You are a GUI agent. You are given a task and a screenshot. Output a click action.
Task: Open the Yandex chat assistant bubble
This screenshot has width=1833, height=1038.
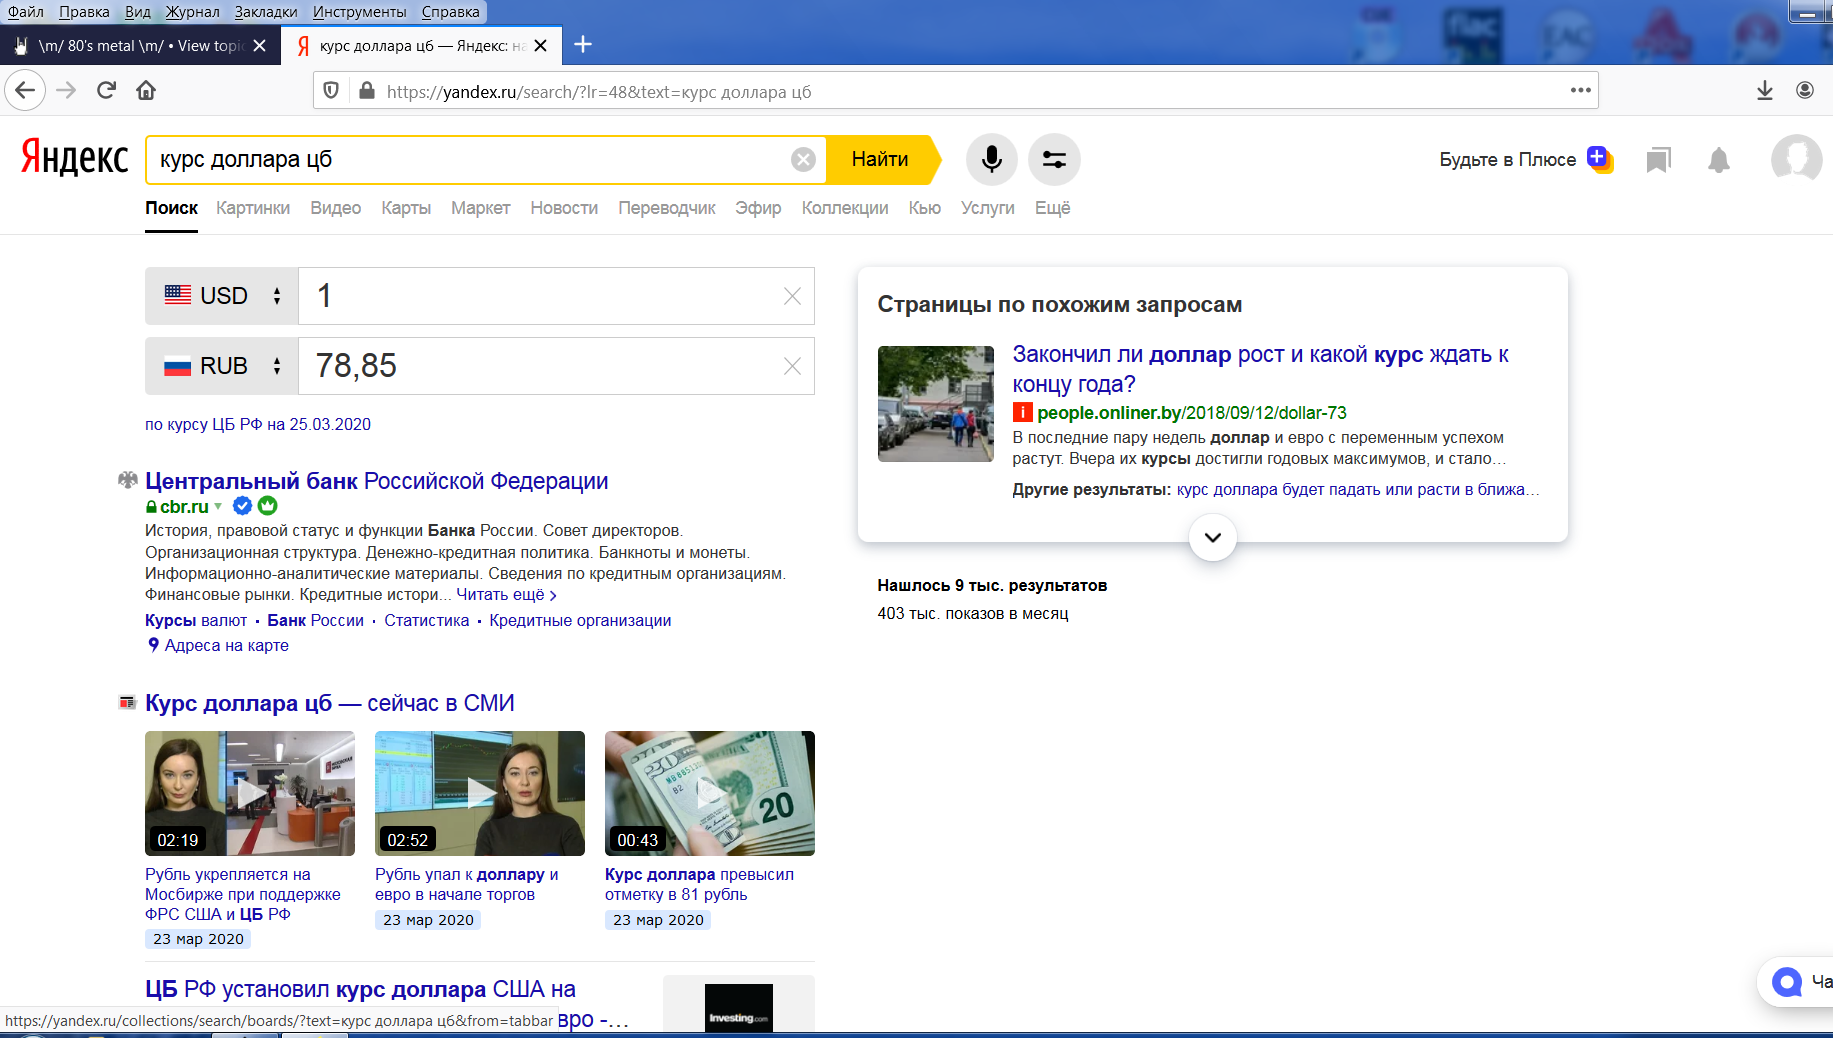tap(1787, 982)
